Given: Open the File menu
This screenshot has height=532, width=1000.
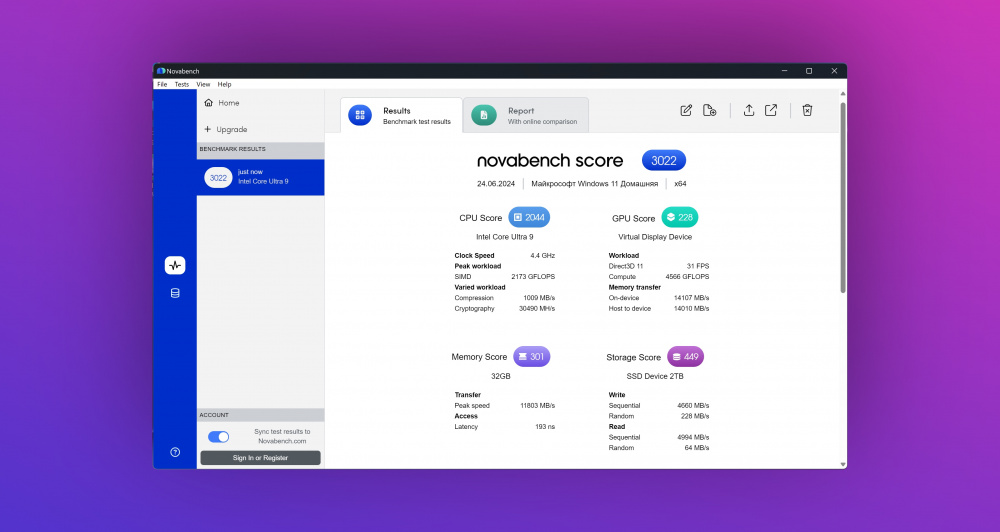Looking at the screenshot, I should click(162, 84).
